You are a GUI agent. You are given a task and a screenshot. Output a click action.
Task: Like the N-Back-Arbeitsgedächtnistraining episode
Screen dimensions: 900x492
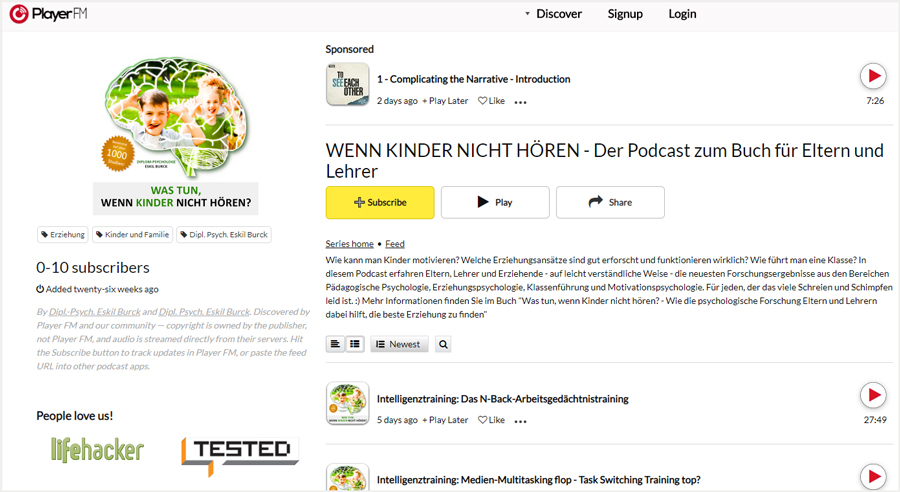pyautogui.click(x=491, y=420)
